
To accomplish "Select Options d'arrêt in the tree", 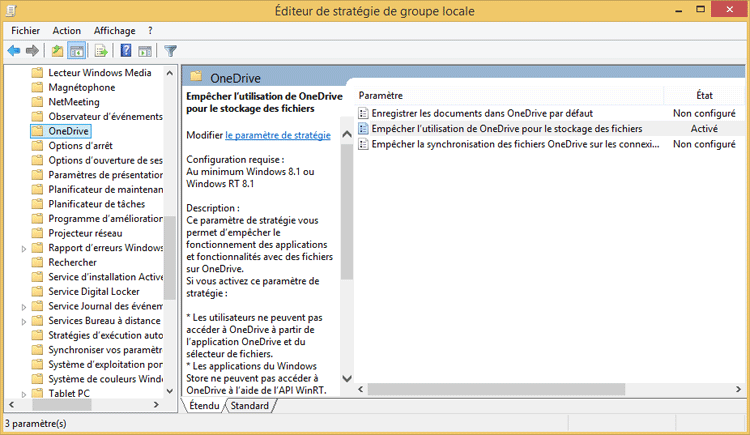I will click(80, 145).
